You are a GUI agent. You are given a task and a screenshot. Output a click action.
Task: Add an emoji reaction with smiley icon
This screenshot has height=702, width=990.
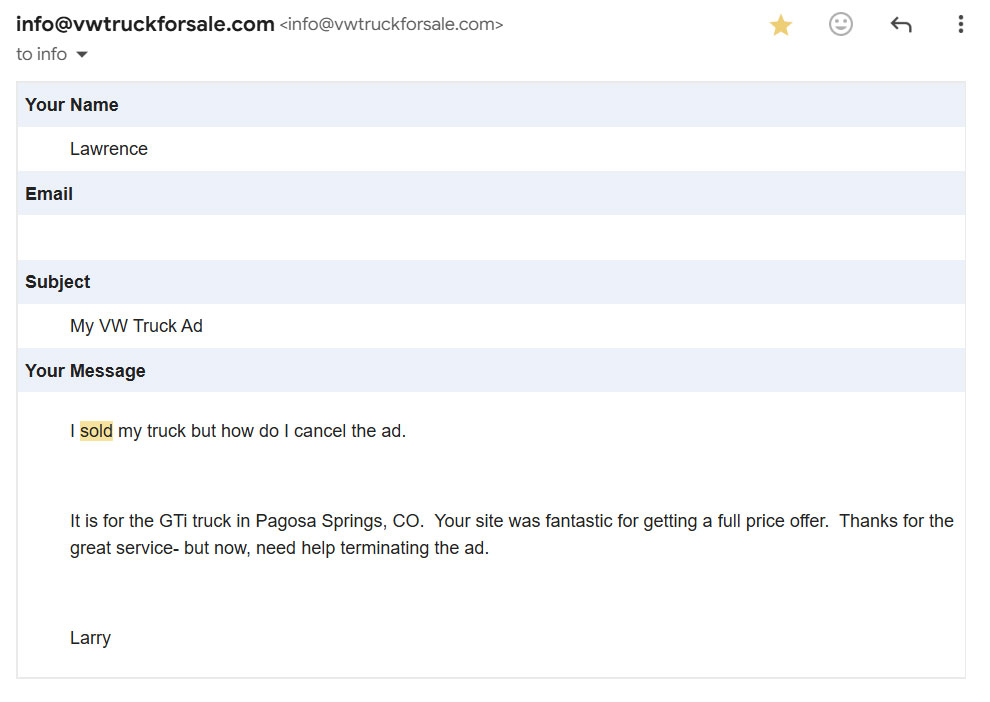point(840,25)
